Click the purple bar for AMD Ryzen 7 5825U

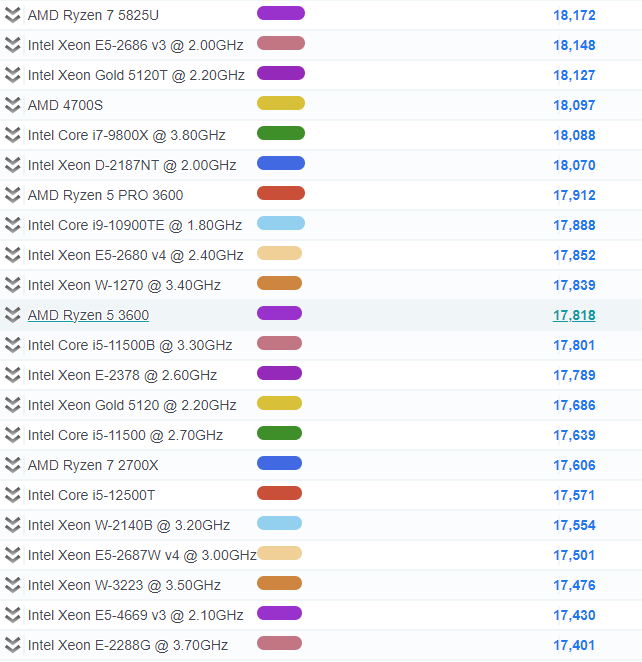(281, 13)
